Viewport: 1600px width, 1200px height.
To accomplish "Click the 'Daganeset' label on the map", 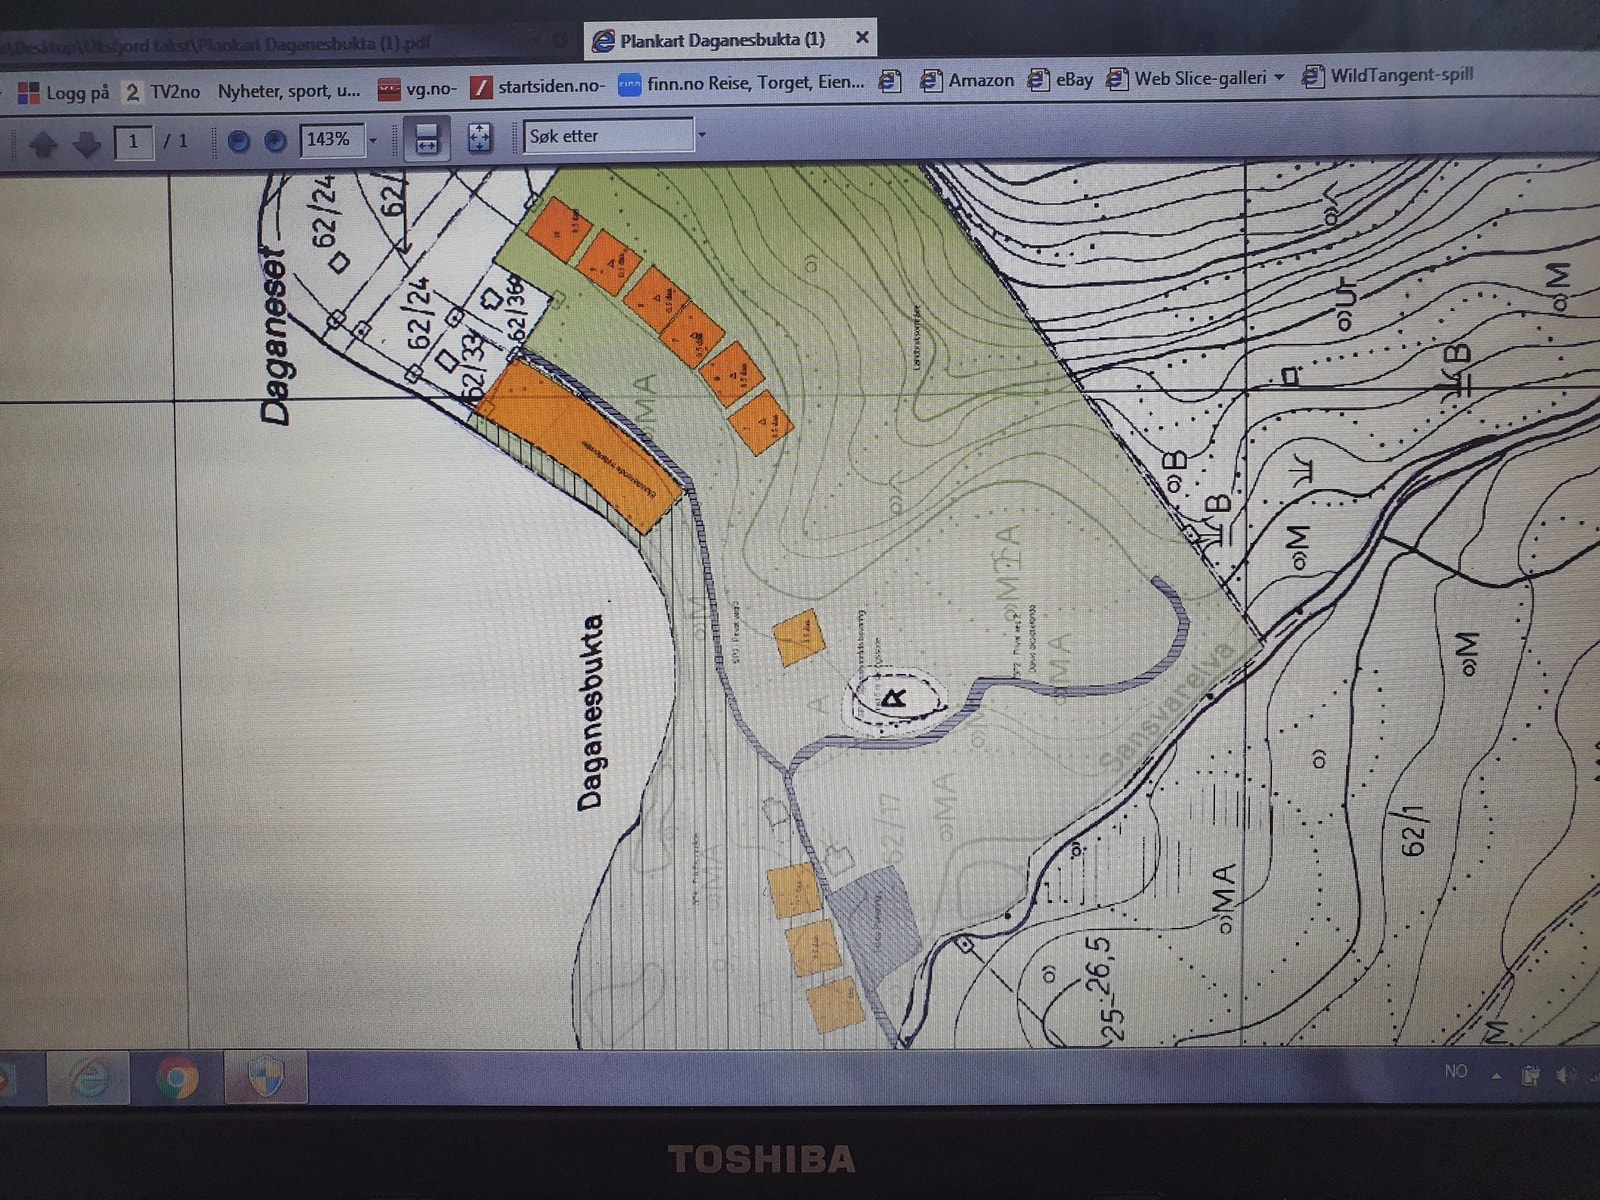I will (276, 336).
